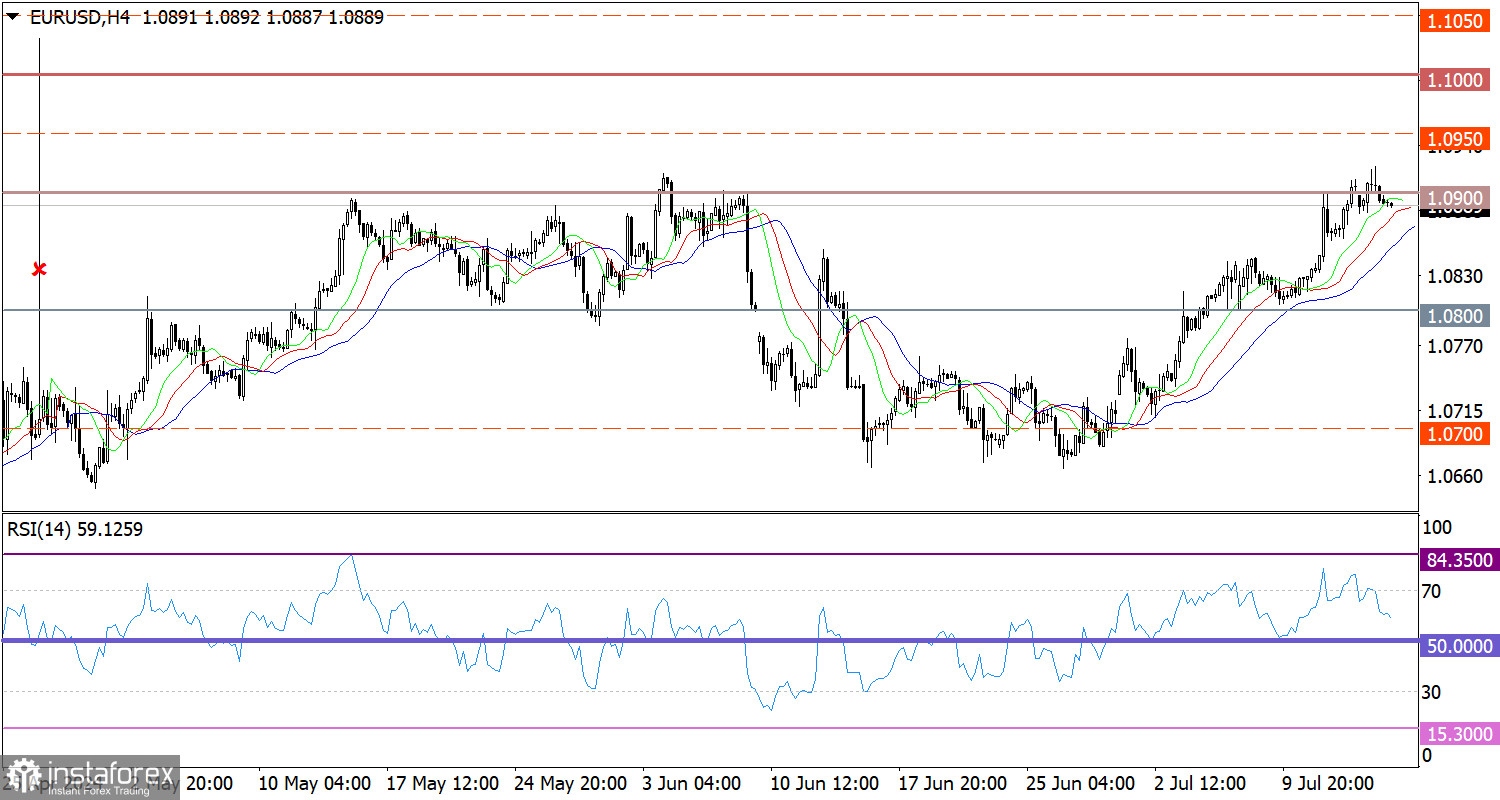Select the 1.1050 price level label
Viewport: 1500px width, 800px height.
point(1455,21)
